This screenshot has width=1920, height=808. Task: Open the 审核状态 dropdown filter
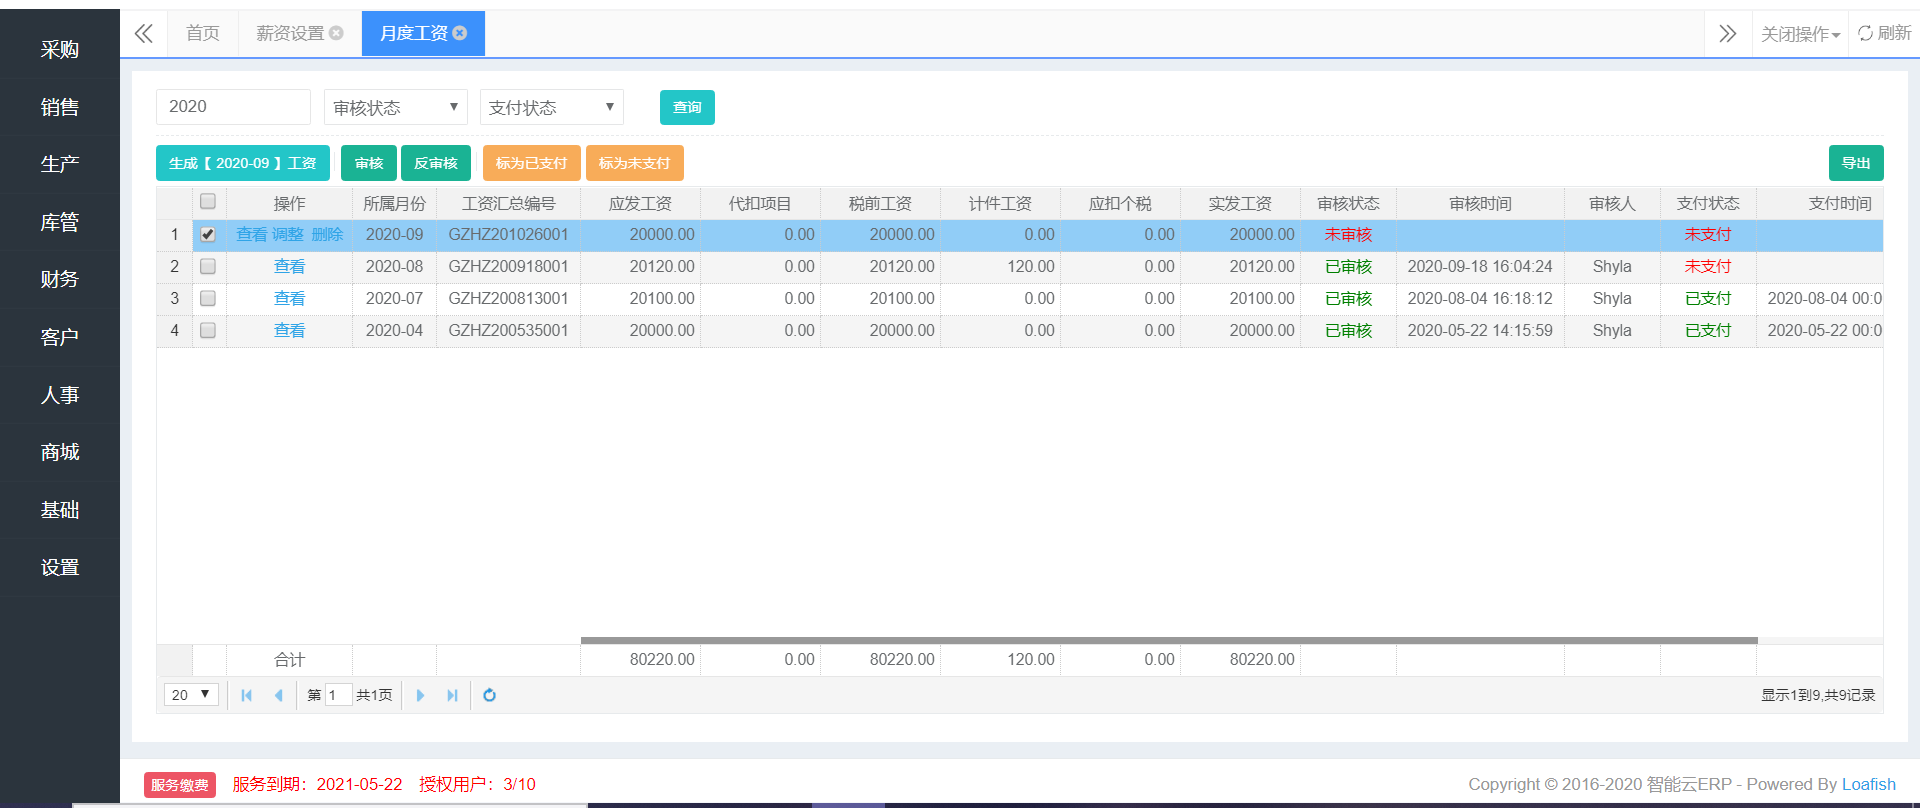(396, 107)
